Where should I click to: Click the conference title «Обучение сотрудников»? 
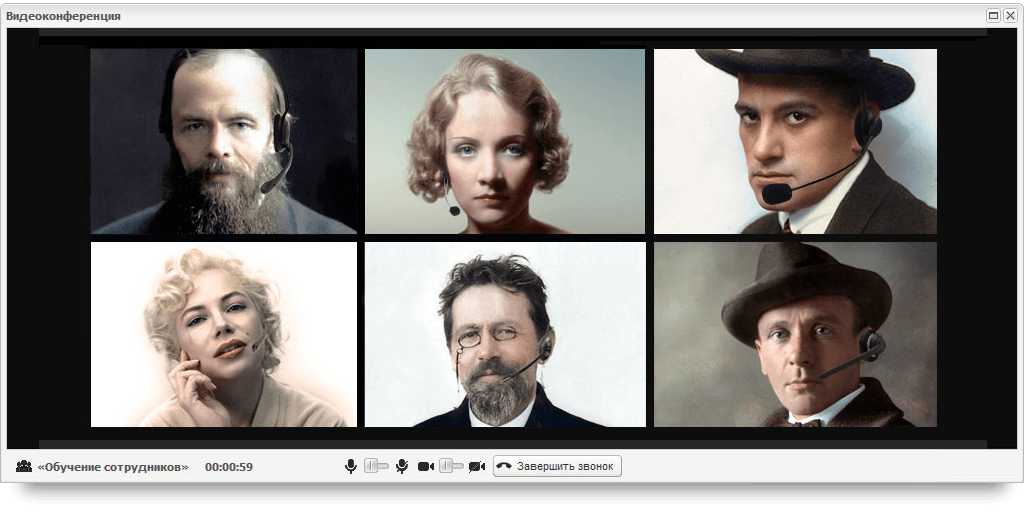coord(113,467)
